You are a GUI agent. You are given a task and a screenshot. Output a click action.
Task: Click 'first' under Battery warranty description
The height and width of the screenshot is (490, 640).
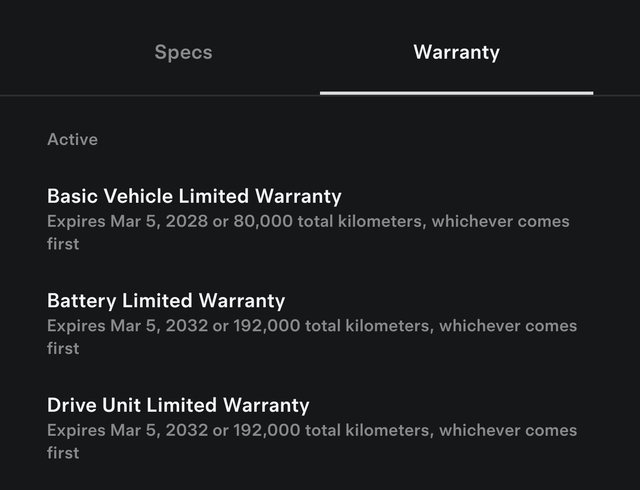click(63, 349)
